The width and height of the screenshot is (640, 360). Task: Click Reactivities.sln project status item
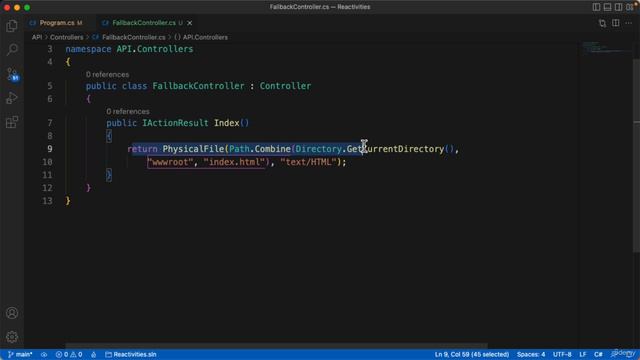[x=131, y=354]
